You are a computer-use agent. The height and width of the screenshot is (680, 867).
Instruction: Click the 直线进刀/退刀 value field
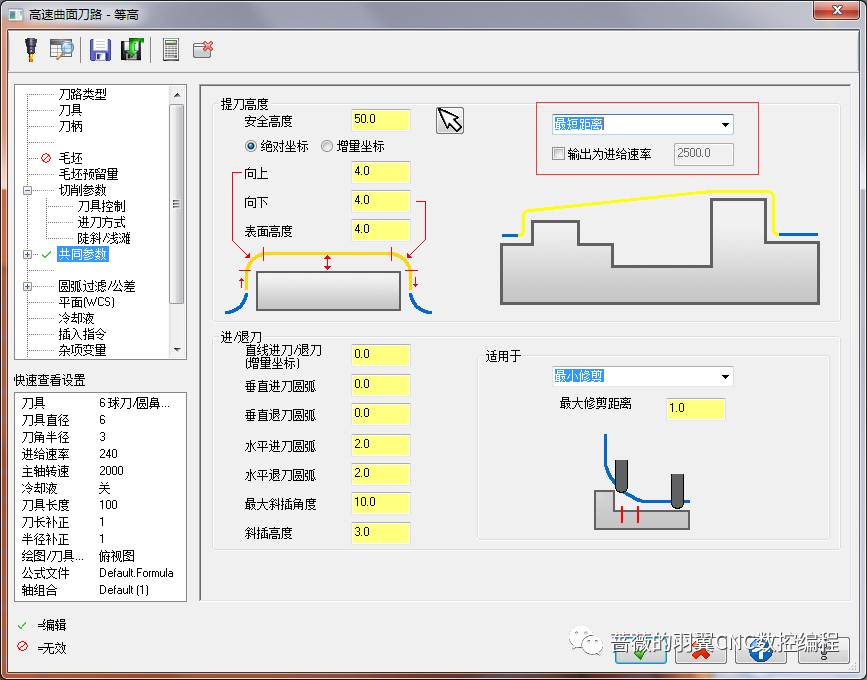[x=380, y=354]
